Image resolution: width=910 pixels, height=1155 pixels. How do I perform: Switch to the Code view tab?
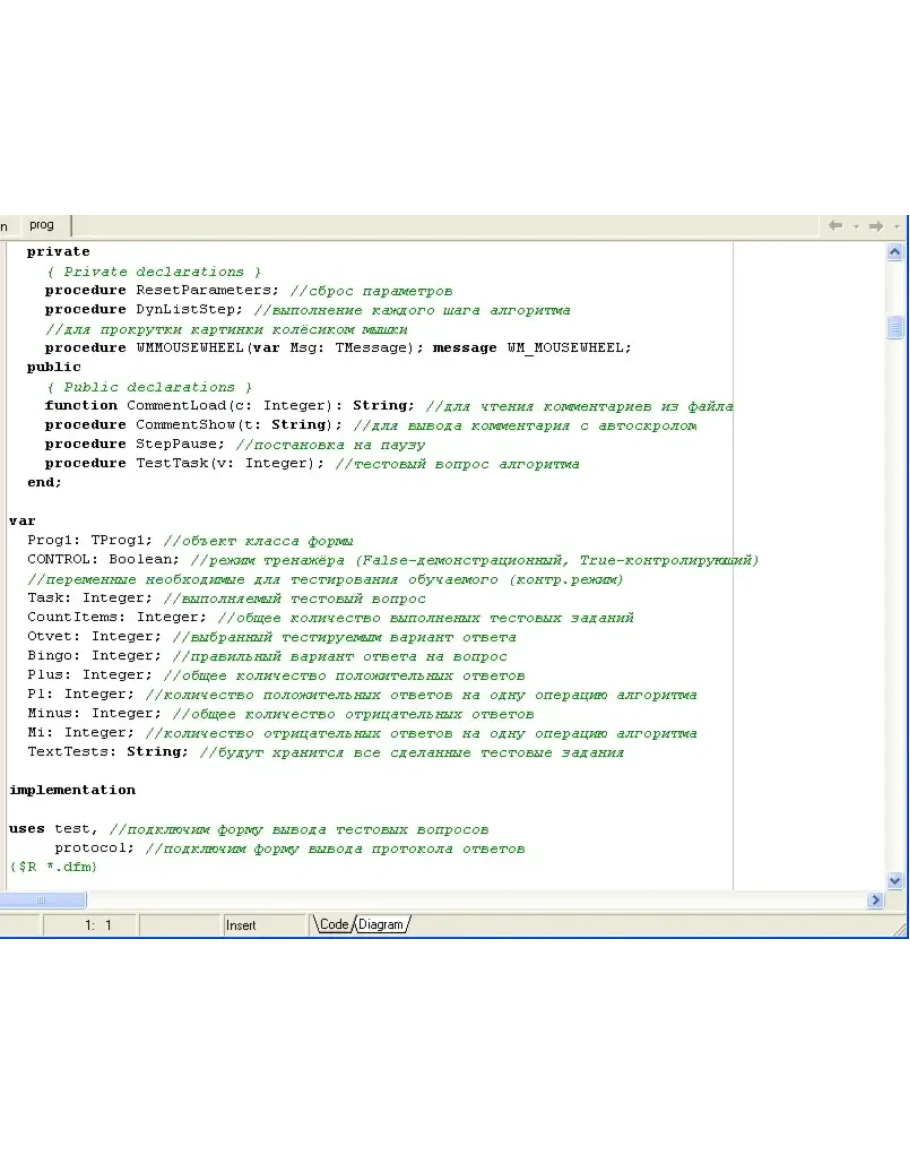click(x=333, y=925)
